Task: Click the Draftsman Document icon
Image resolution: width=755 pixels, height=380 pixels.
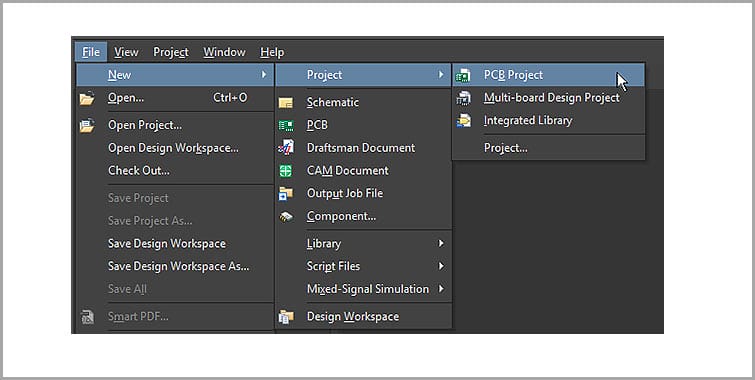Action: pos(286,147)
